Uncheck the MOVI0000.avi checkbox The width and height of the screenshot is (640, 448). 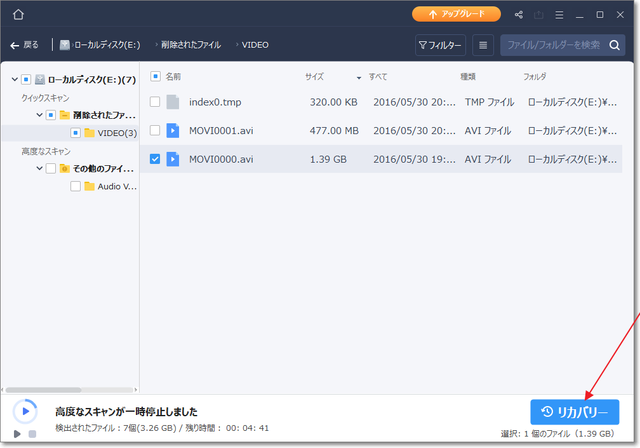(x=154, y=158)
